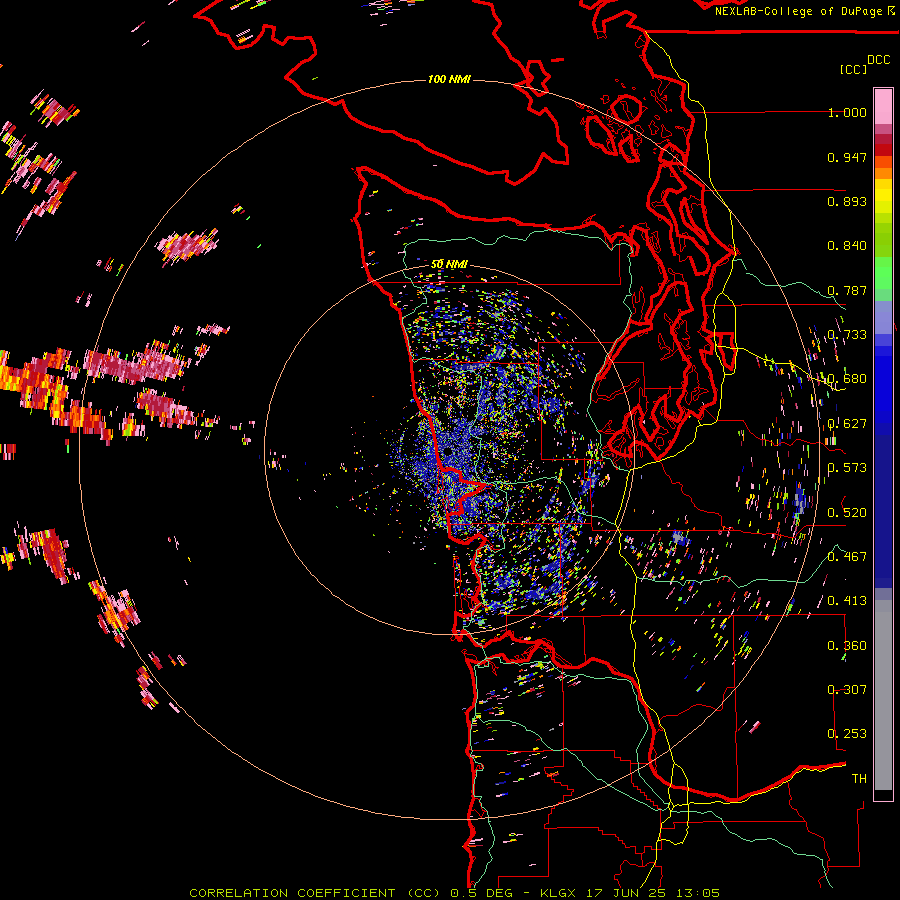
Task: Click the 0.947 scale value
Action: (x=847, y=157)
